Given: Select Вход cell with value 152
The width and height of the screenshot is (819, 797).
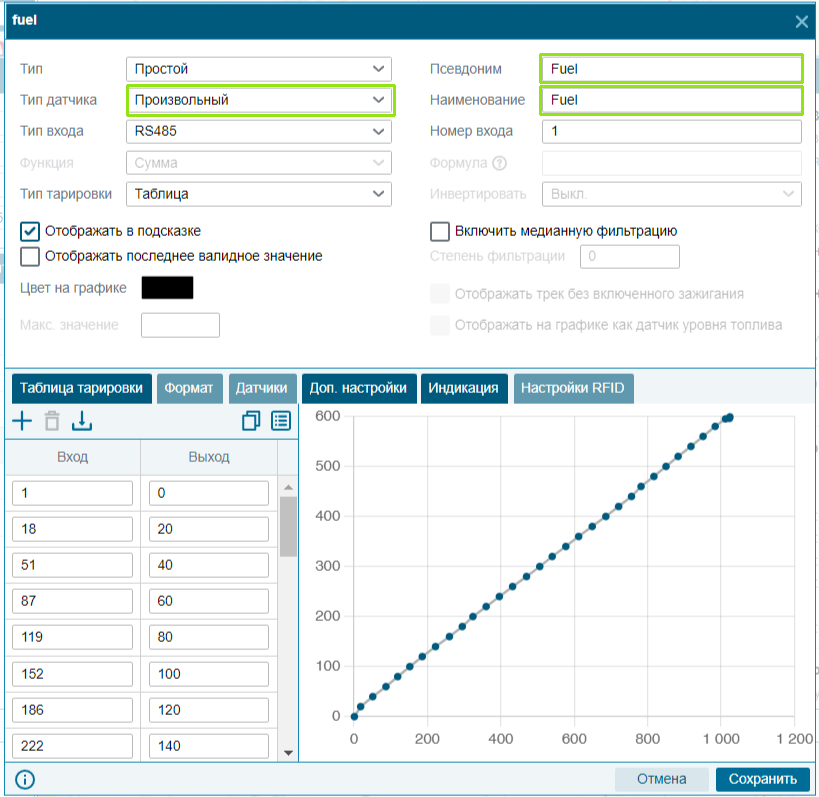Looking at the screenshot, I should (72, 674).
